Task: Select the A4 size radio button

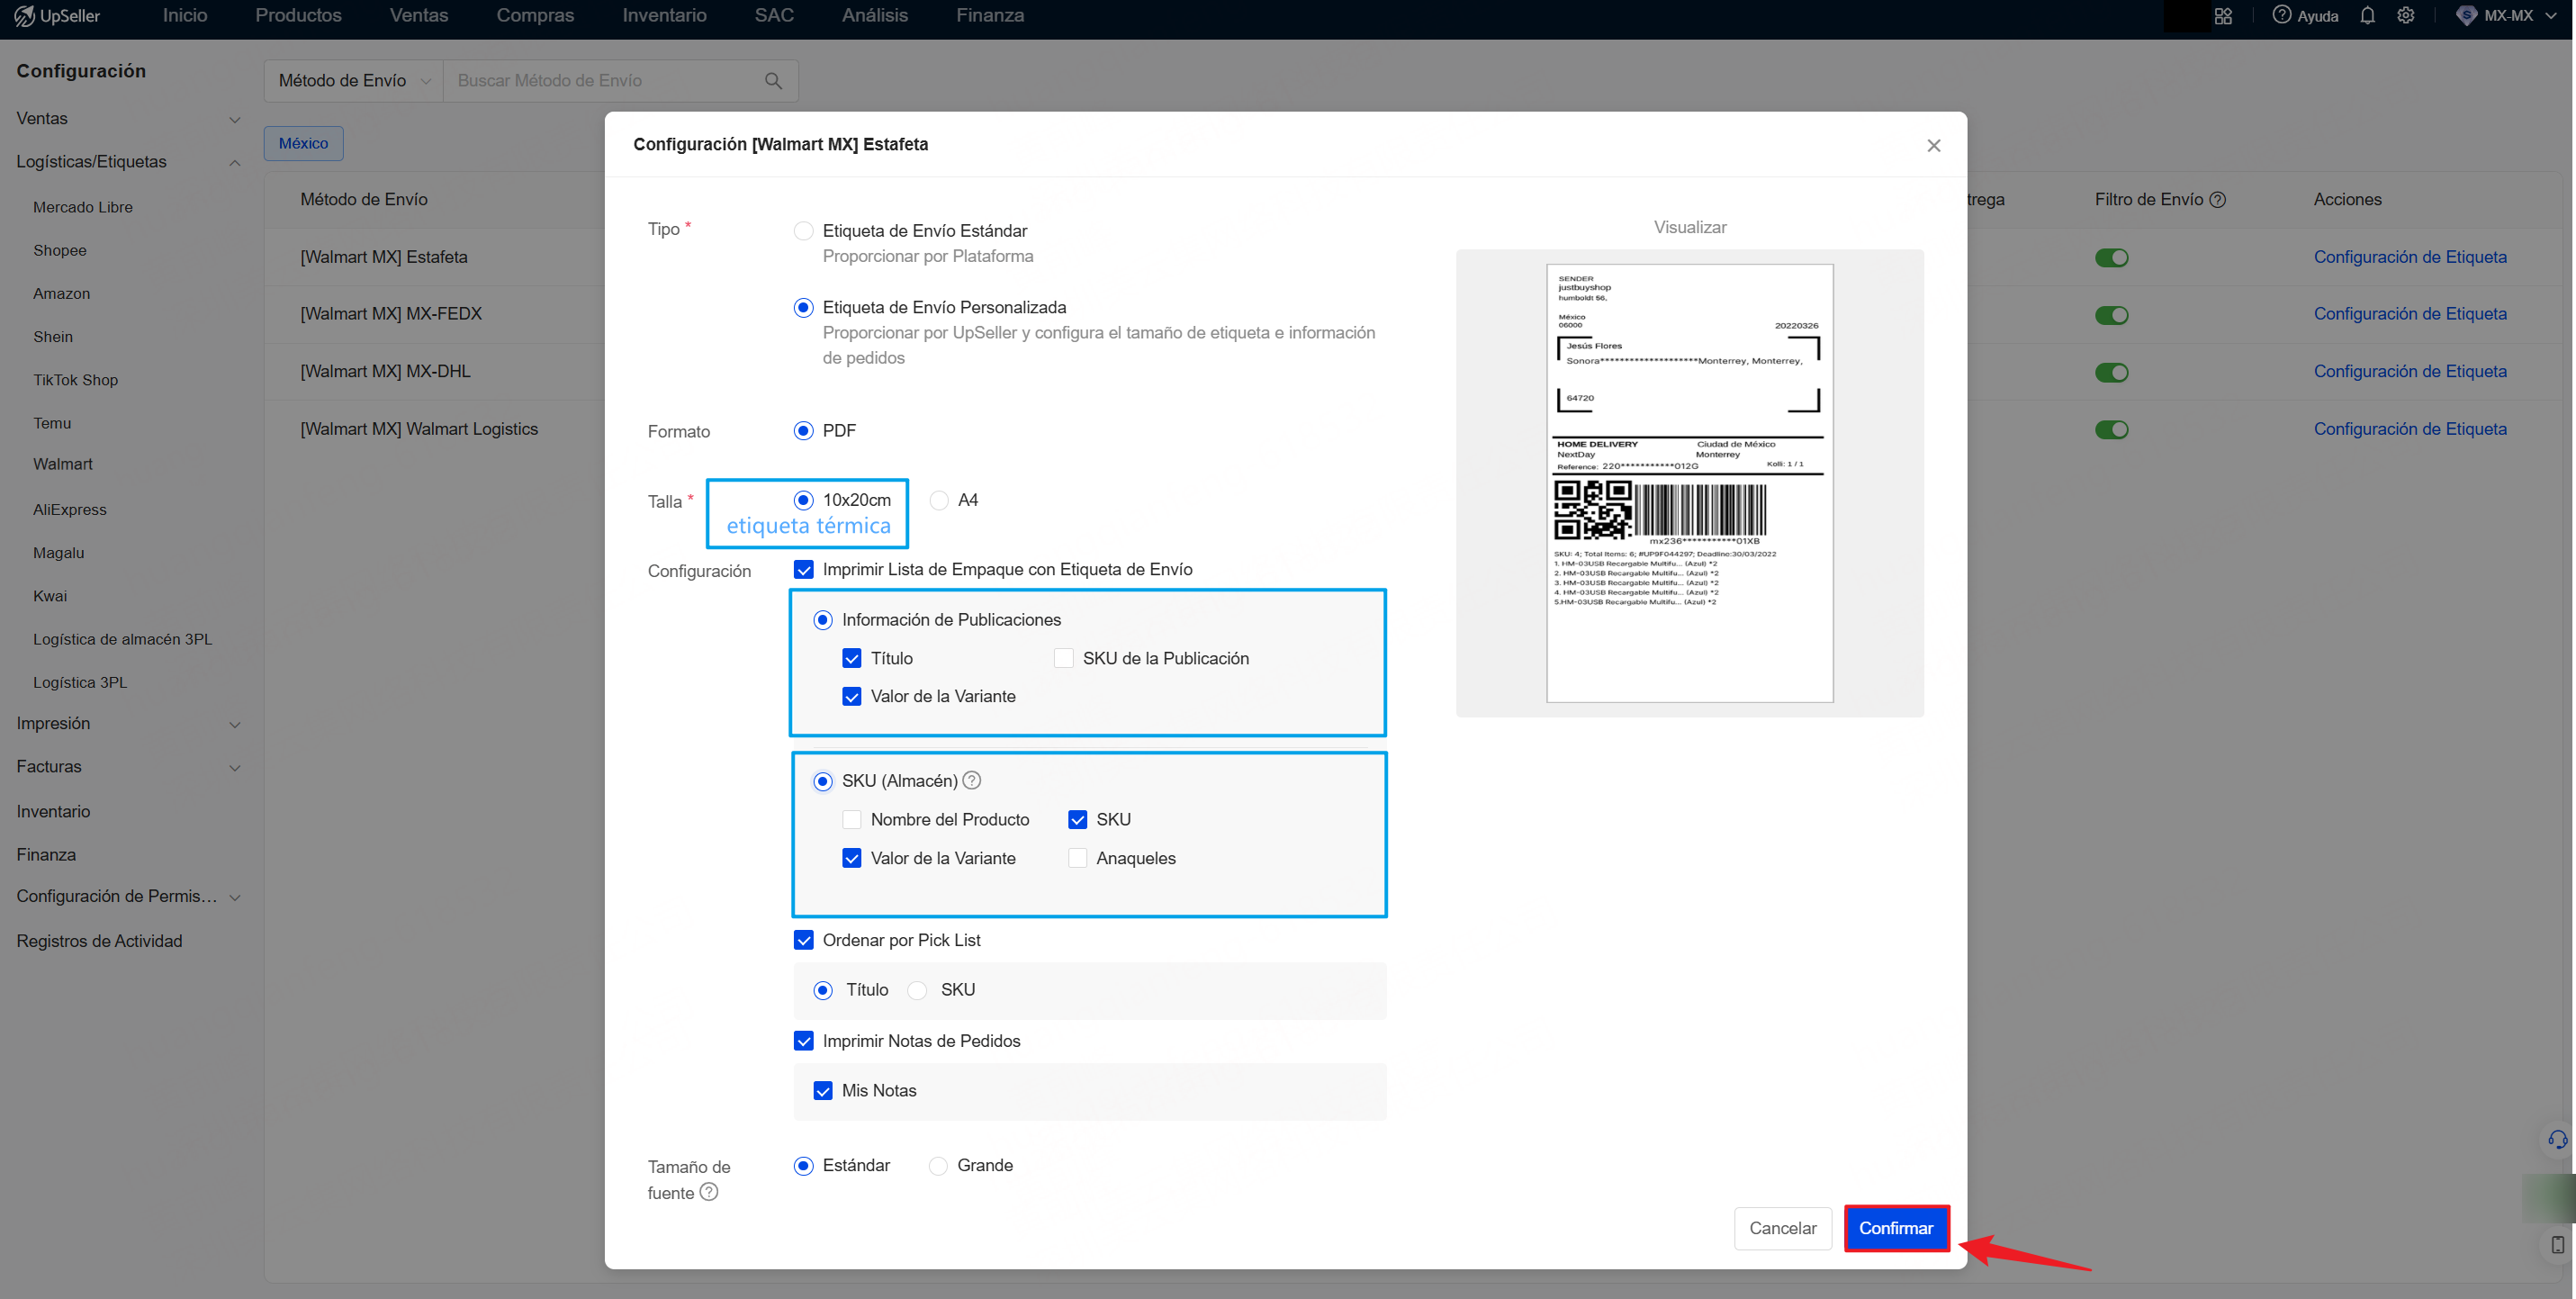Action: coord(937,500)
